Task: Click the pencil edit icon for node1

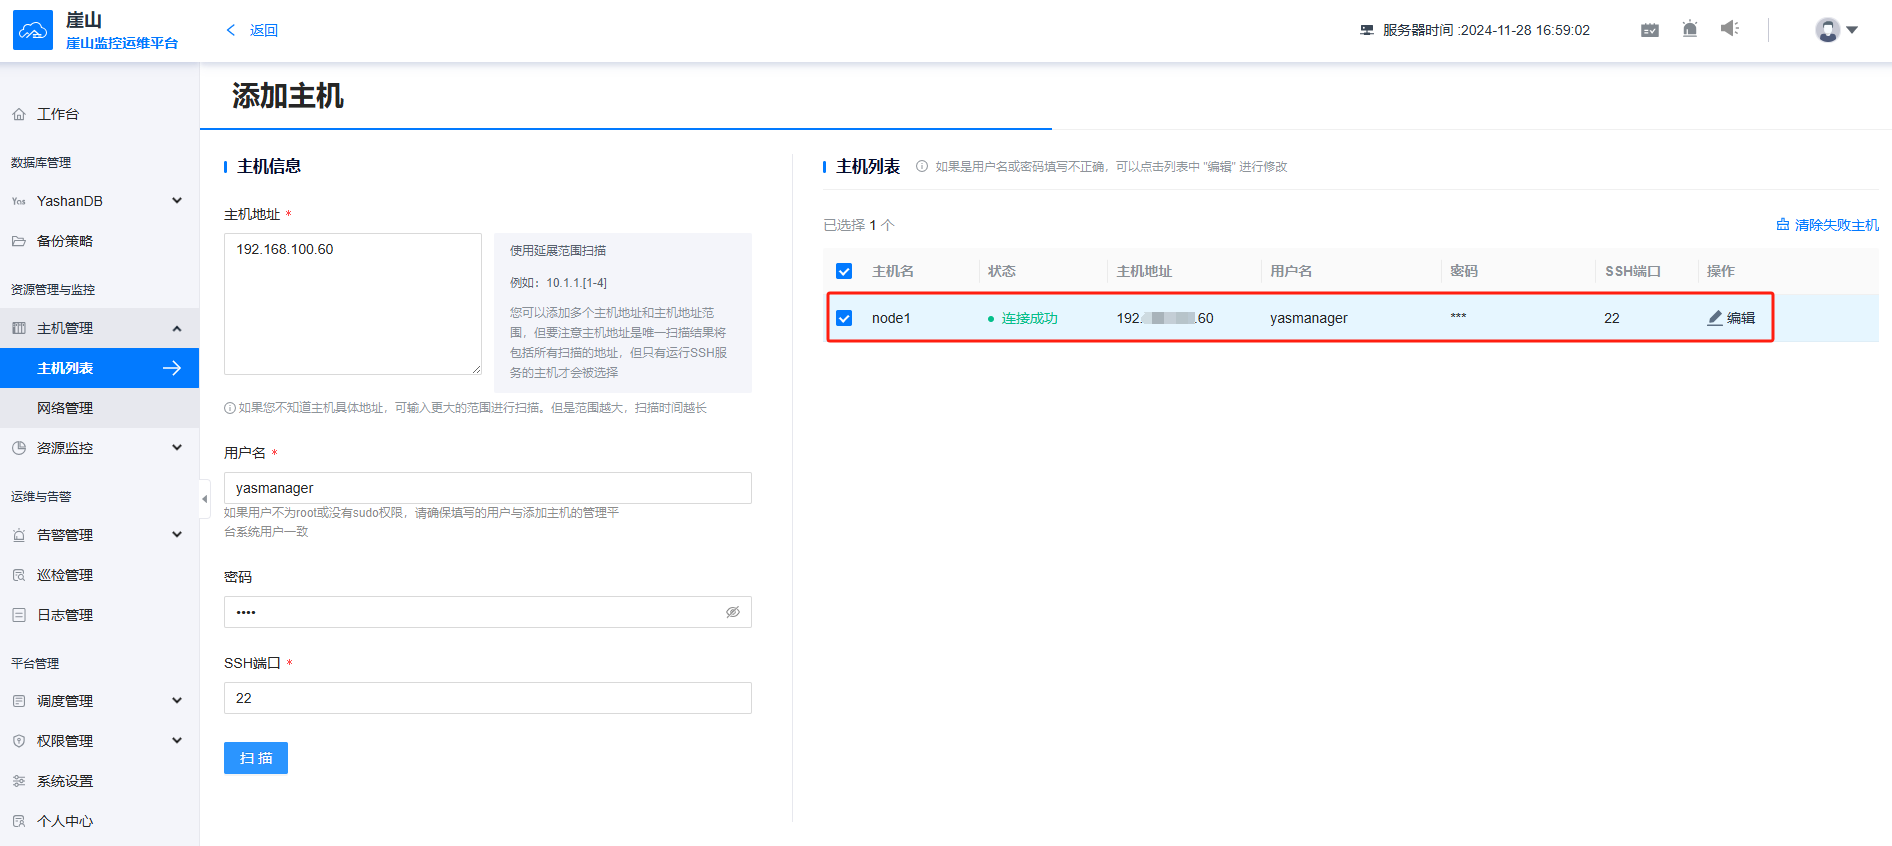Action: (x=1715, y=318)
